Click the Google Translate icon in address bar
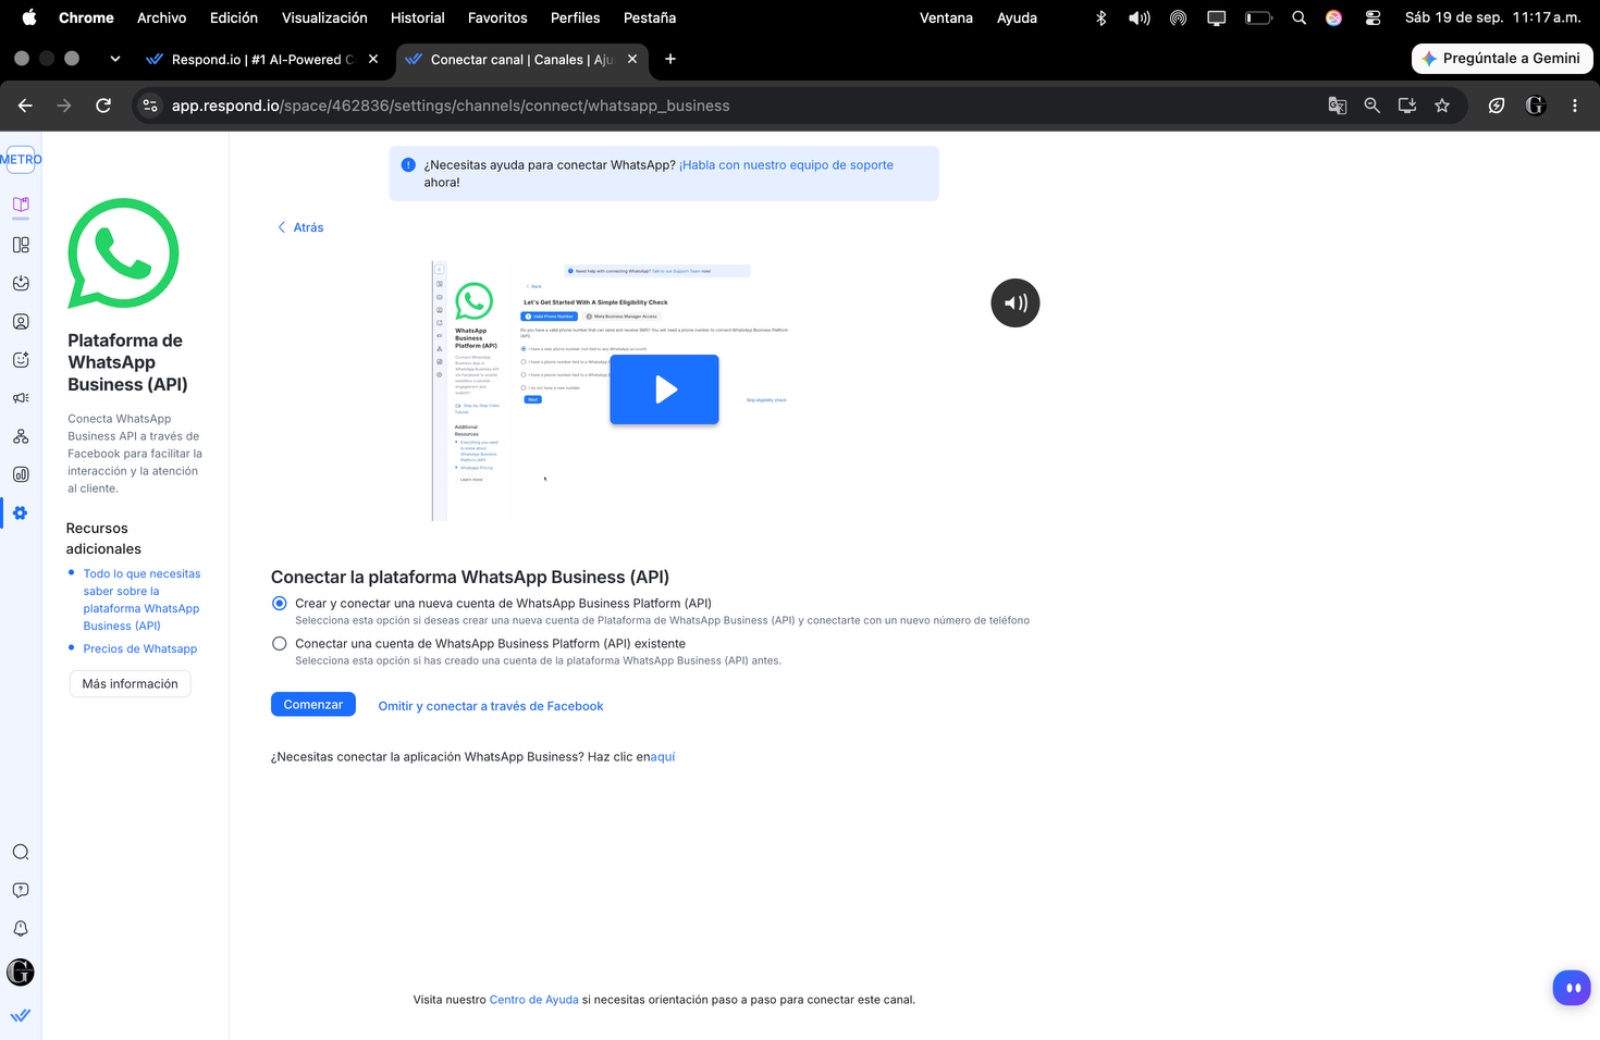This screenshot has width=1600, height=1040. [x=1337, y=105]
